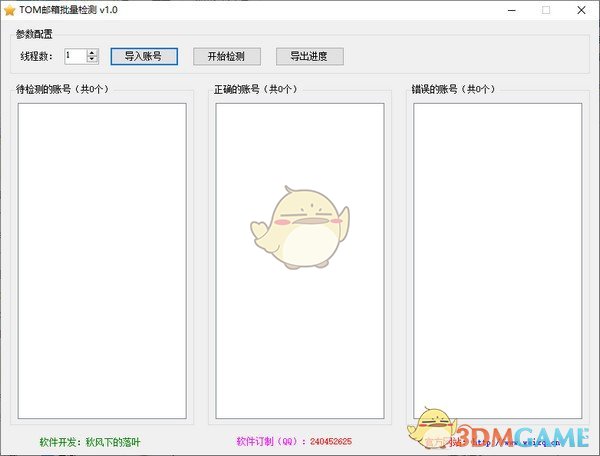The width and height of the screenshot is (600, 456).
Task: Close the TOM邮箱批量检测 window
Action: [581, 10]
